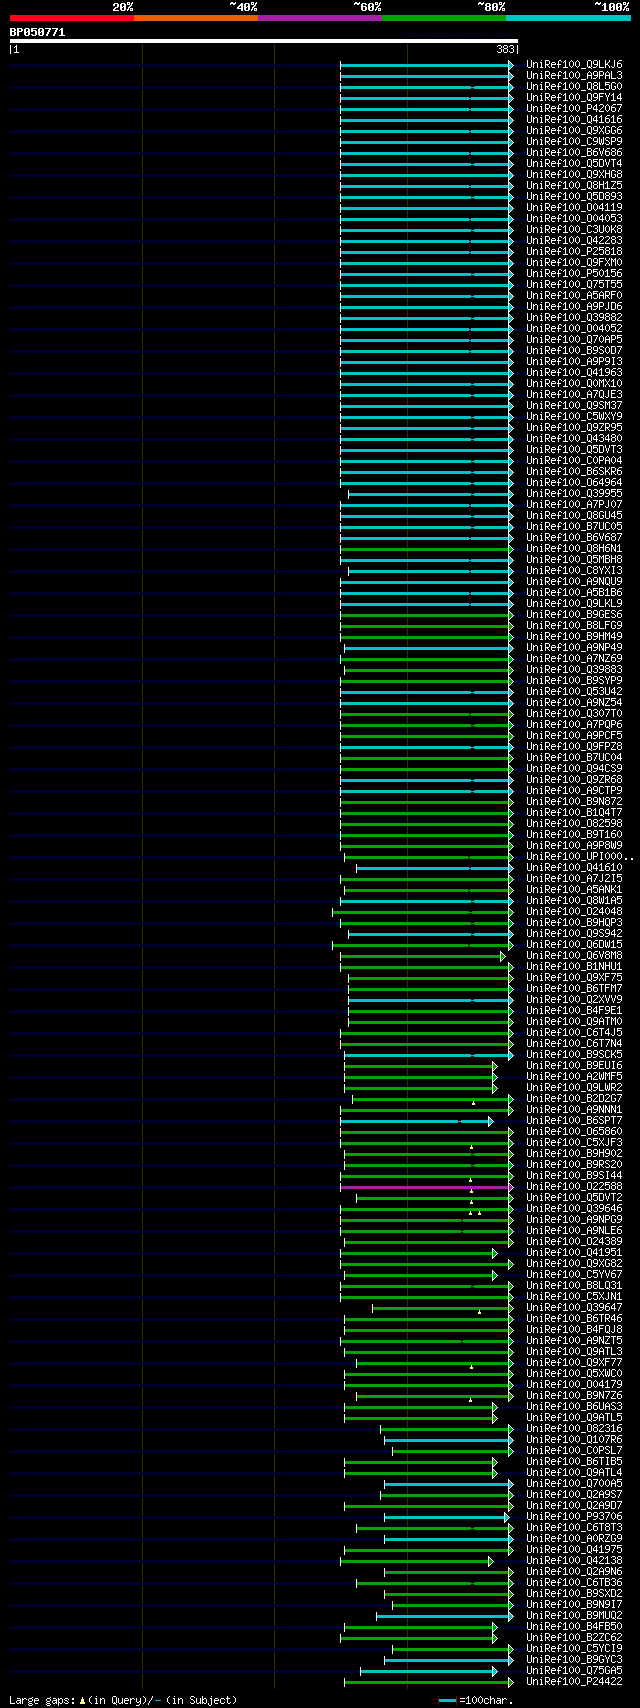Viewport: 640px width, 1708px height.
Task: Click the UniRef100_B6SPT7 label
Action: click(574, 1121)
